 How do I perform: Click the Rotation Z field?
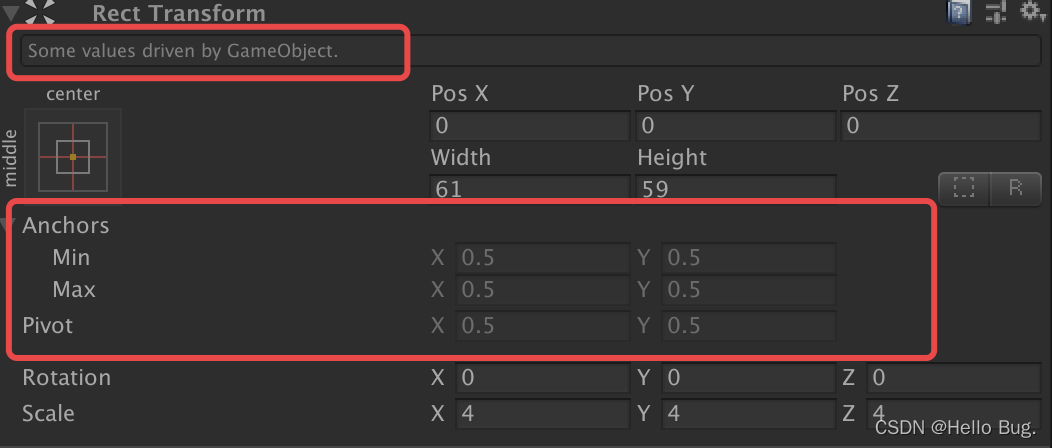pyautogui.click(x=953, y=378)
